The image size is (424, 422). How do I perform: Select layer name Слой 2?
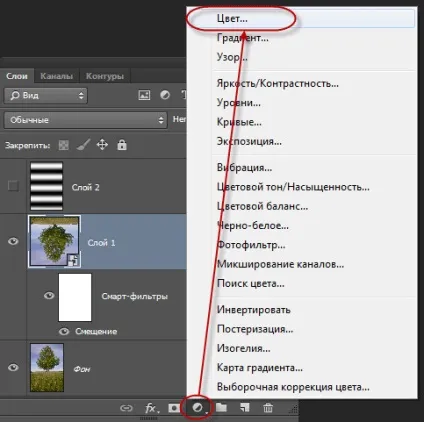85,187
